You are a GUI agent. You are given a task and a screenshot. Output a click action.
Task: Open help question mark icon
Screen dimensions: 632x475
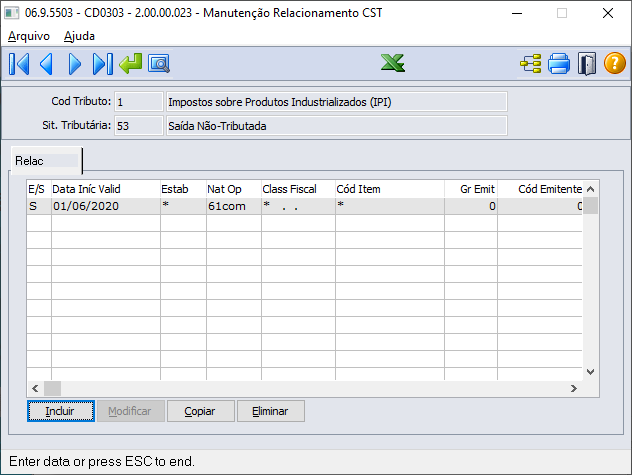tap(614, 64)
